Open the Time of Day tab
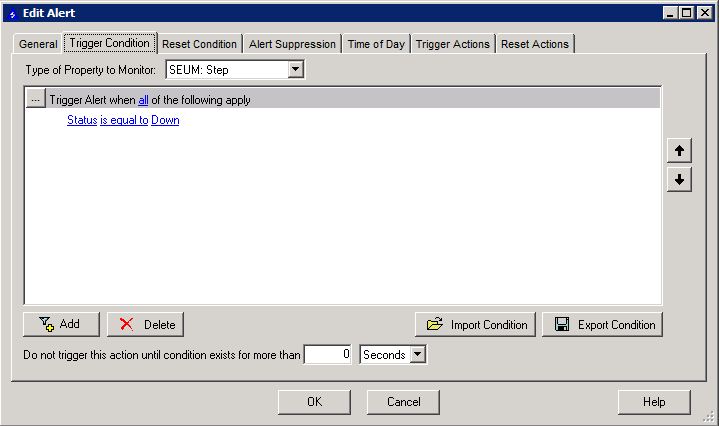Viewport: 719px width, 426px height. coord(376,44)
